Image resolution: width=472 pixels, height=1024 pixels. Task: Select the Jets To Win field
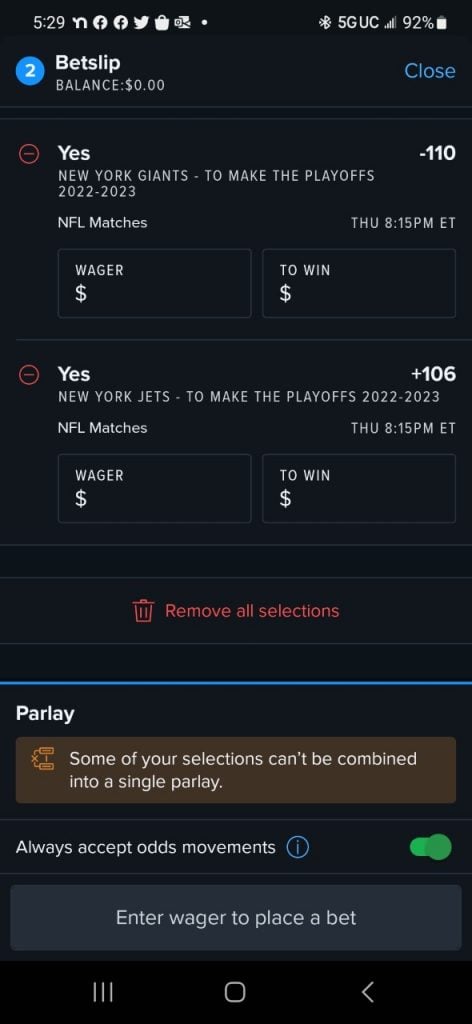click(x=359, y=488)
